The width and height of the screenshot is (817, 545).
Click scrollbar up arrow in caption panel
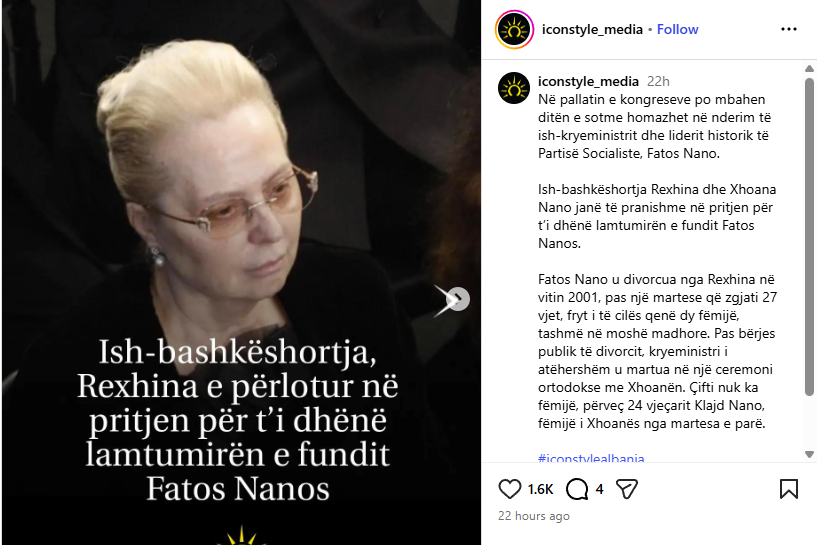click(809, 68)
